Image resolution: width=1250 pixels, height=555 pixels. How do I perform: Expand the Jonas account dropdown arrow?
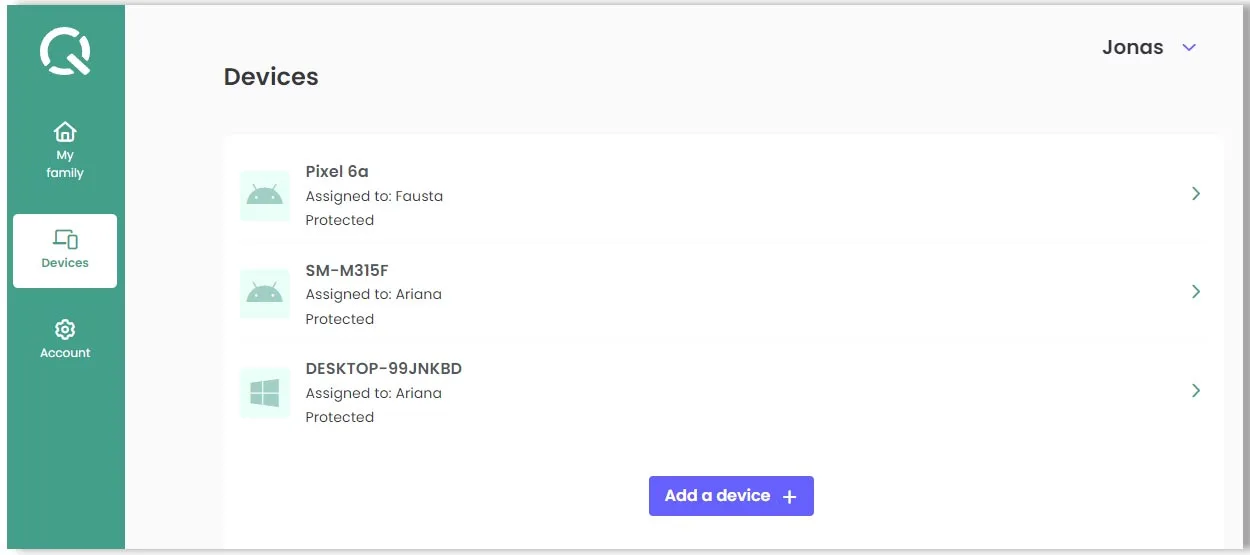(1189, 48)
